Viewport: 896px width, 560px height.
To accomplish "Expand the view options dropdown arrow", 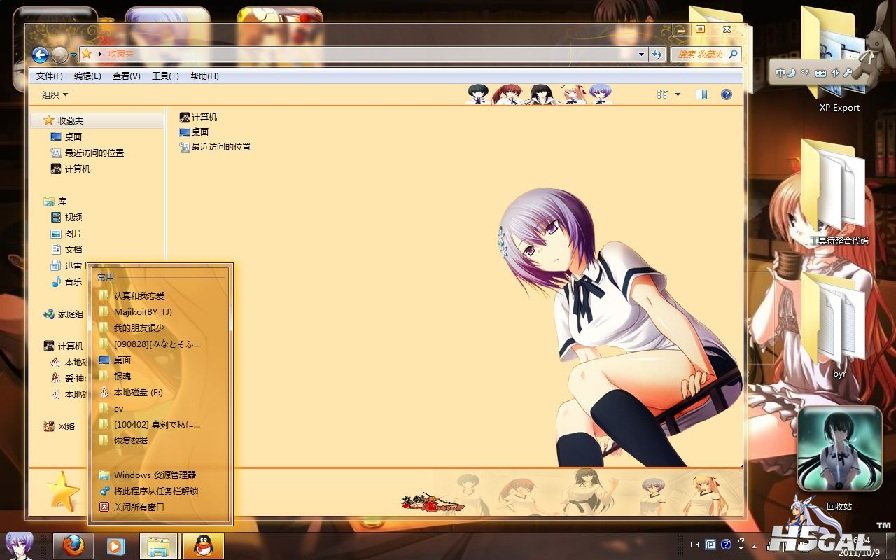I will [678, 94].
